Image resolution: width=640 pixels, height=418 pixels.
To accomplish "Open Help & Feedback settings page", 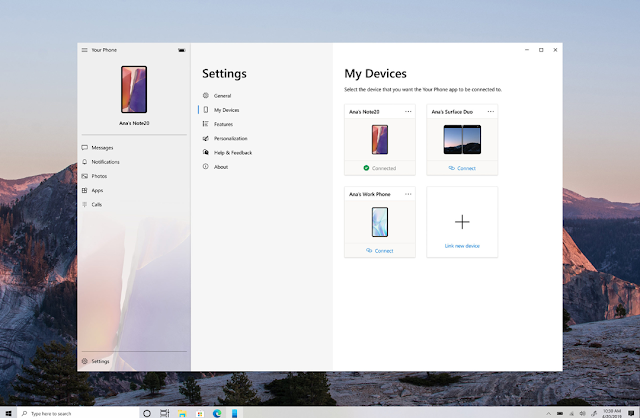I will (233, 153).
